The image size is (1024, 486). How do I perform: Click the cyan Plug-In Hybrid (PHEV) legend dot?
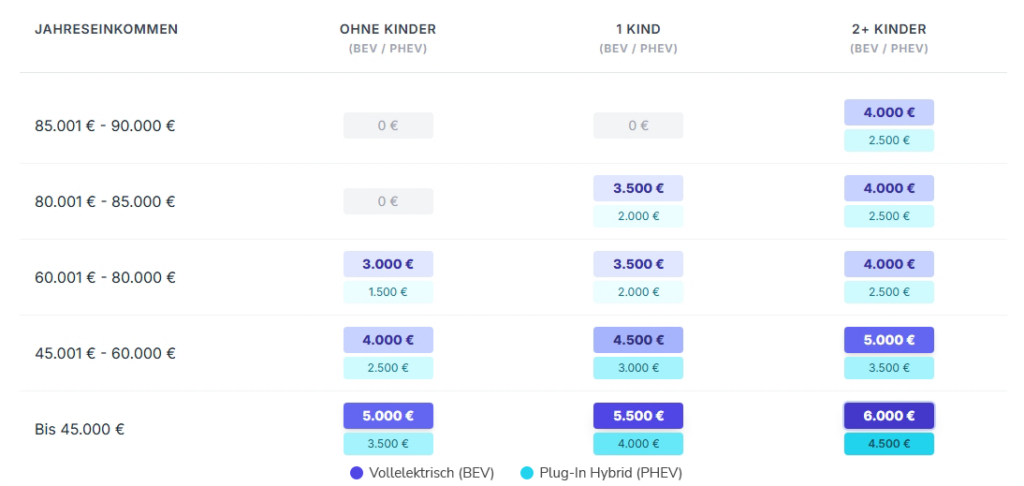528,473
